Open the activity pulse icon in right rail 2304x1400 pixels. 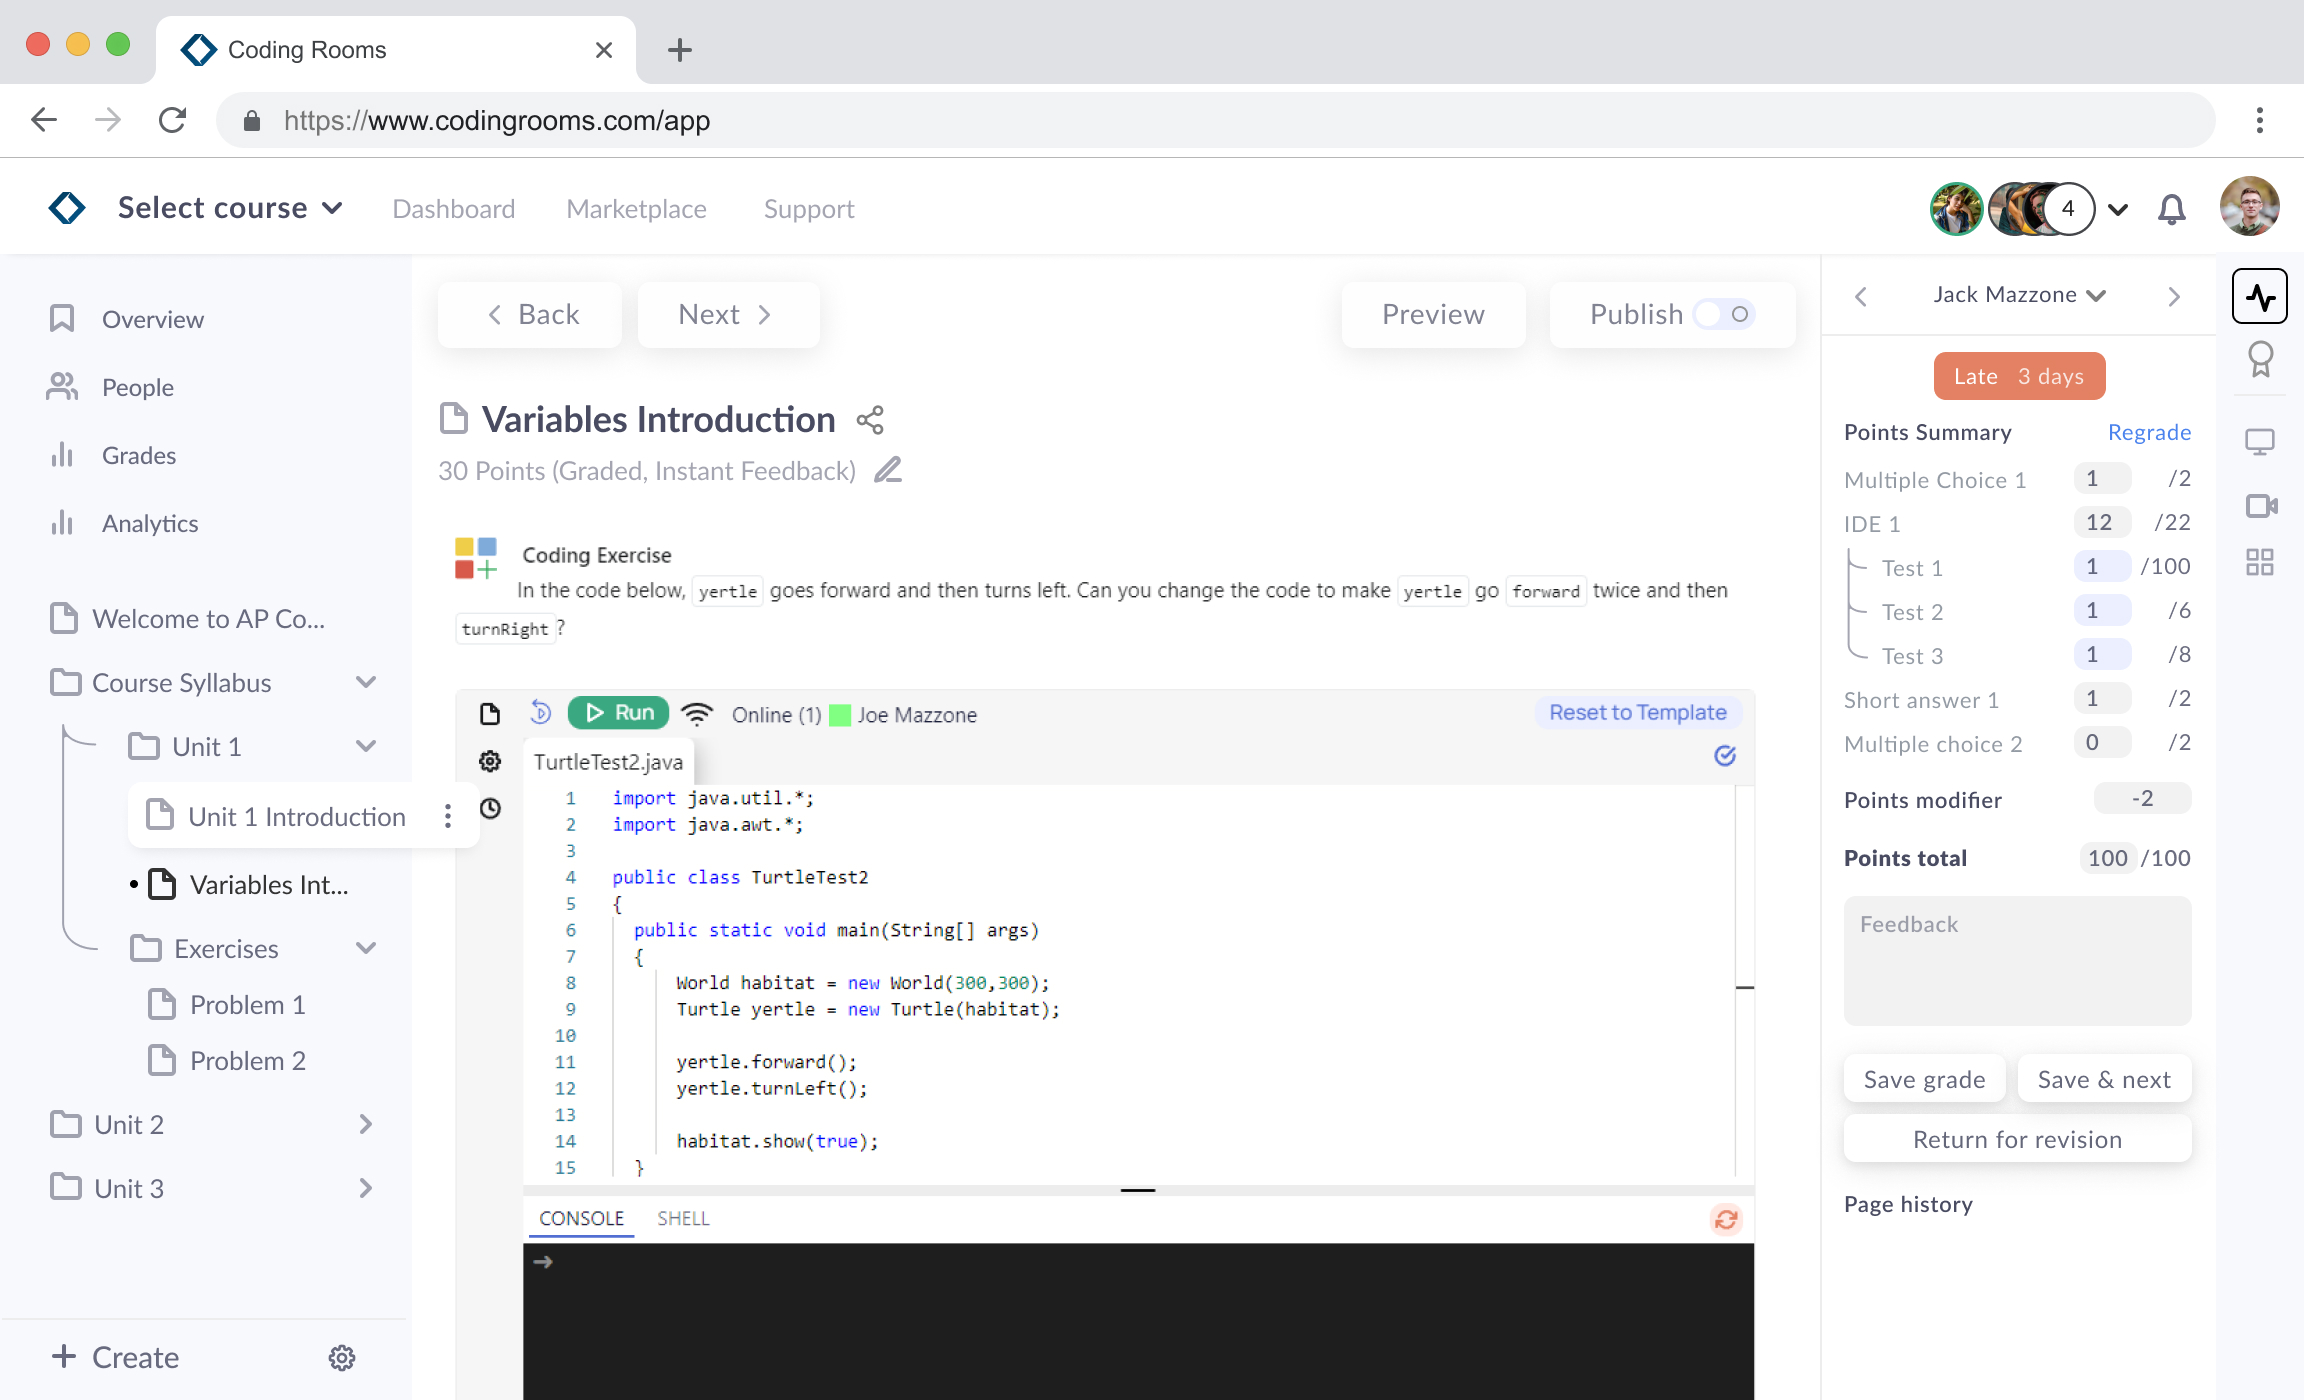click(x=2259, y=296)
